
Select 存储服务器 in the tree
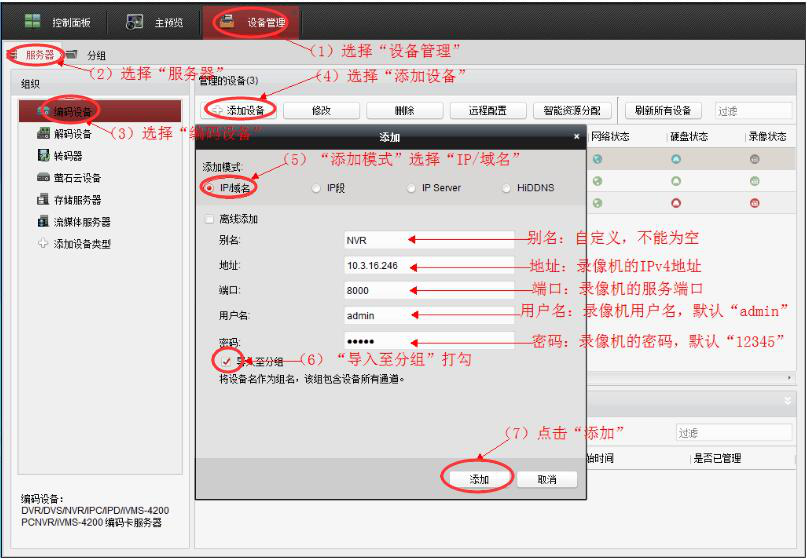tap(77, 200)
